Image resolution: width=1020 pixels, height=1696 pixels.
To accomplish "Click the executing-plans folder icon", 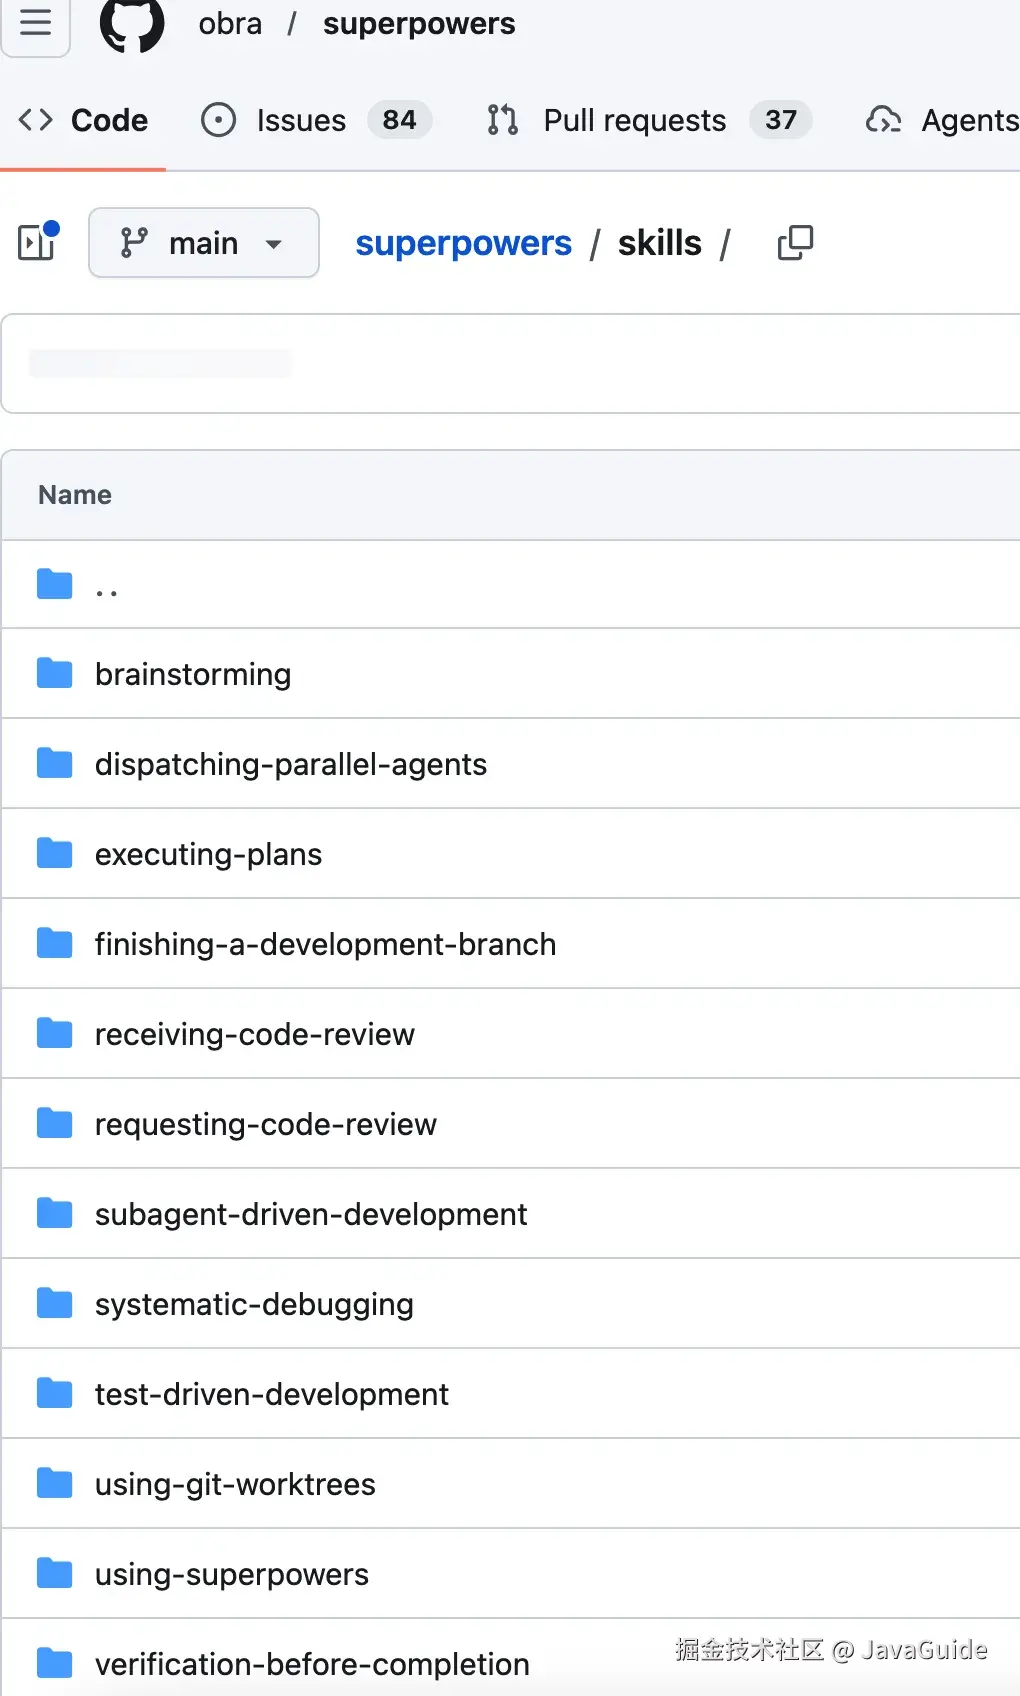I will [54, 854].
